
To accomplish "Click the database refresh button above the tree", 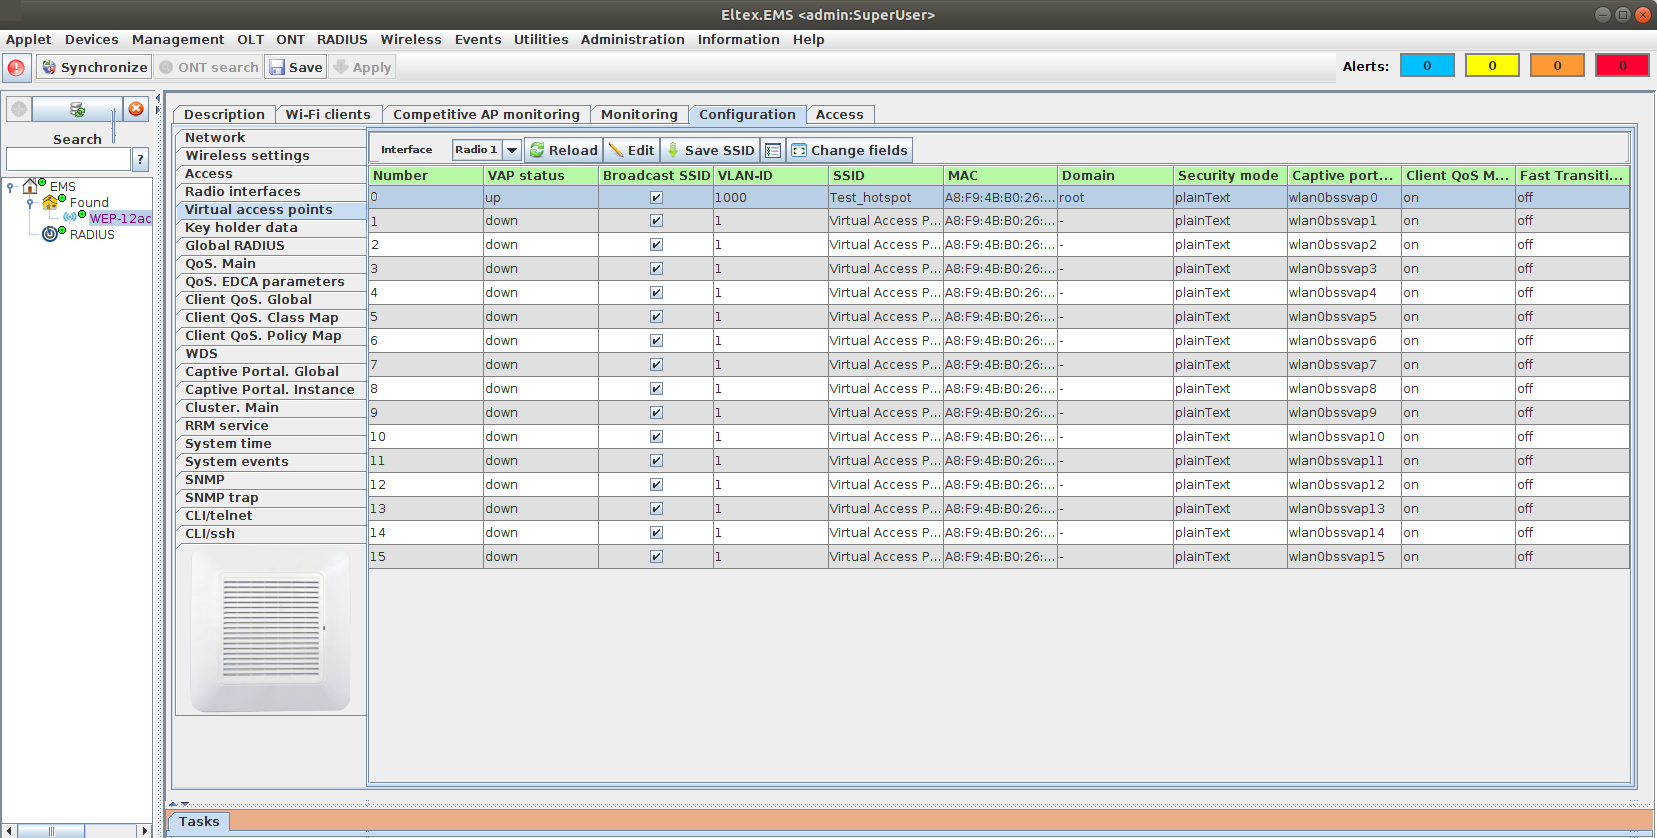I will tap(77, 109).
